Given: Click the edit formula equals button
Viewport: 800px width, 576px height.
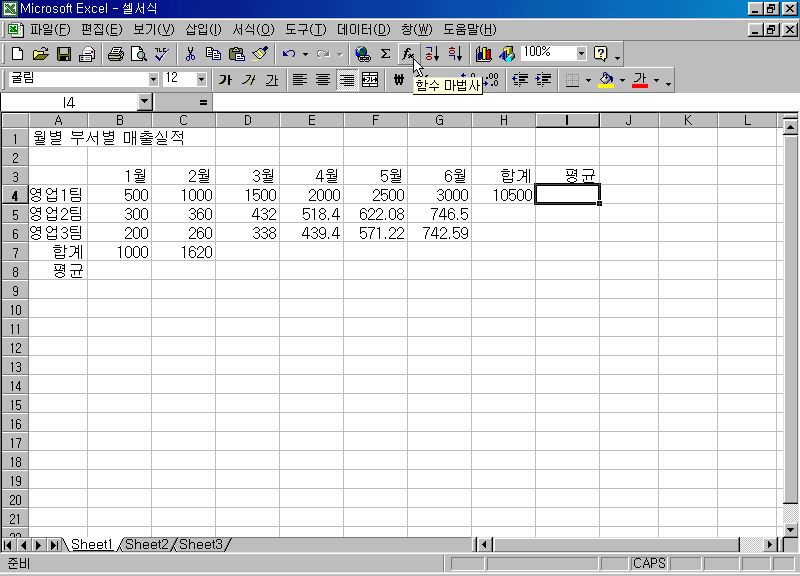Looking at the screenshot, I should pos(203,103).
